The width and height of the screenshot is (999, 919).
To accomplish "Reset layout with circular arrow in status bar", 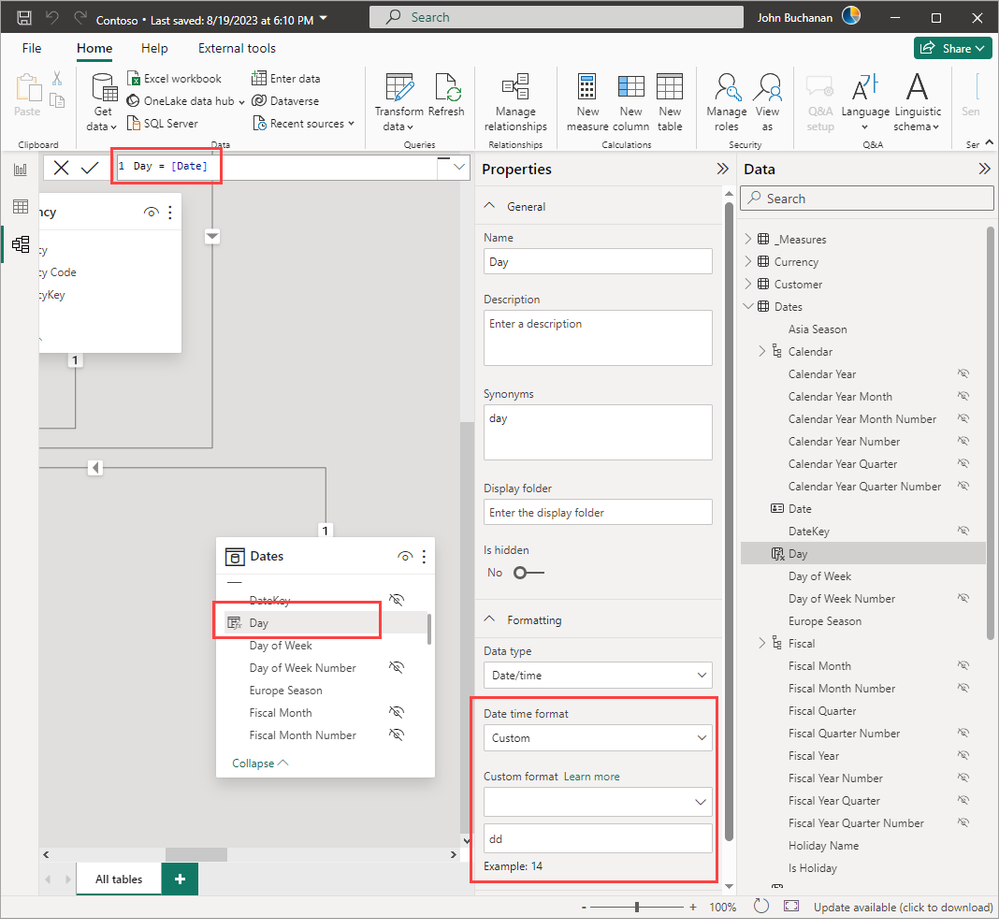I will click(x=761, y=906).
